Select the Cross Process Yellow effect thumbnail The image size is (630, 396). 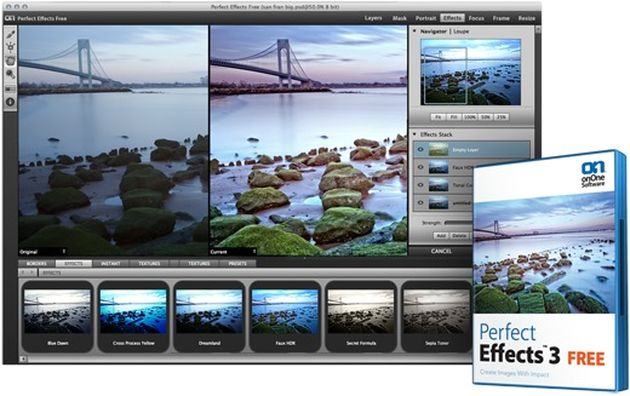(133, 317)
